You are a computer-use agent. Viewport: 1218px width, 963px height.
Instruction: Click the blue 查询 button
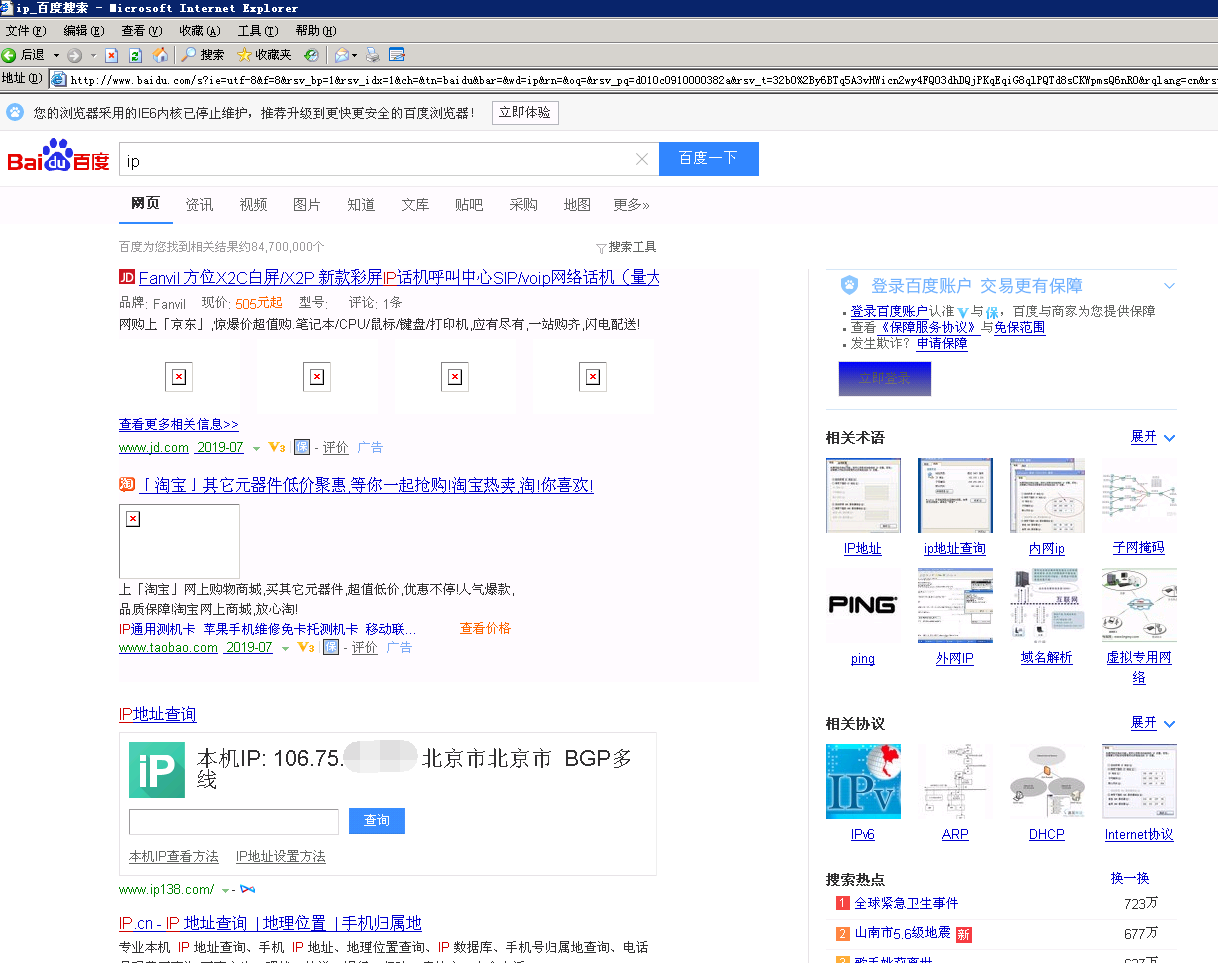pos(377,821)
